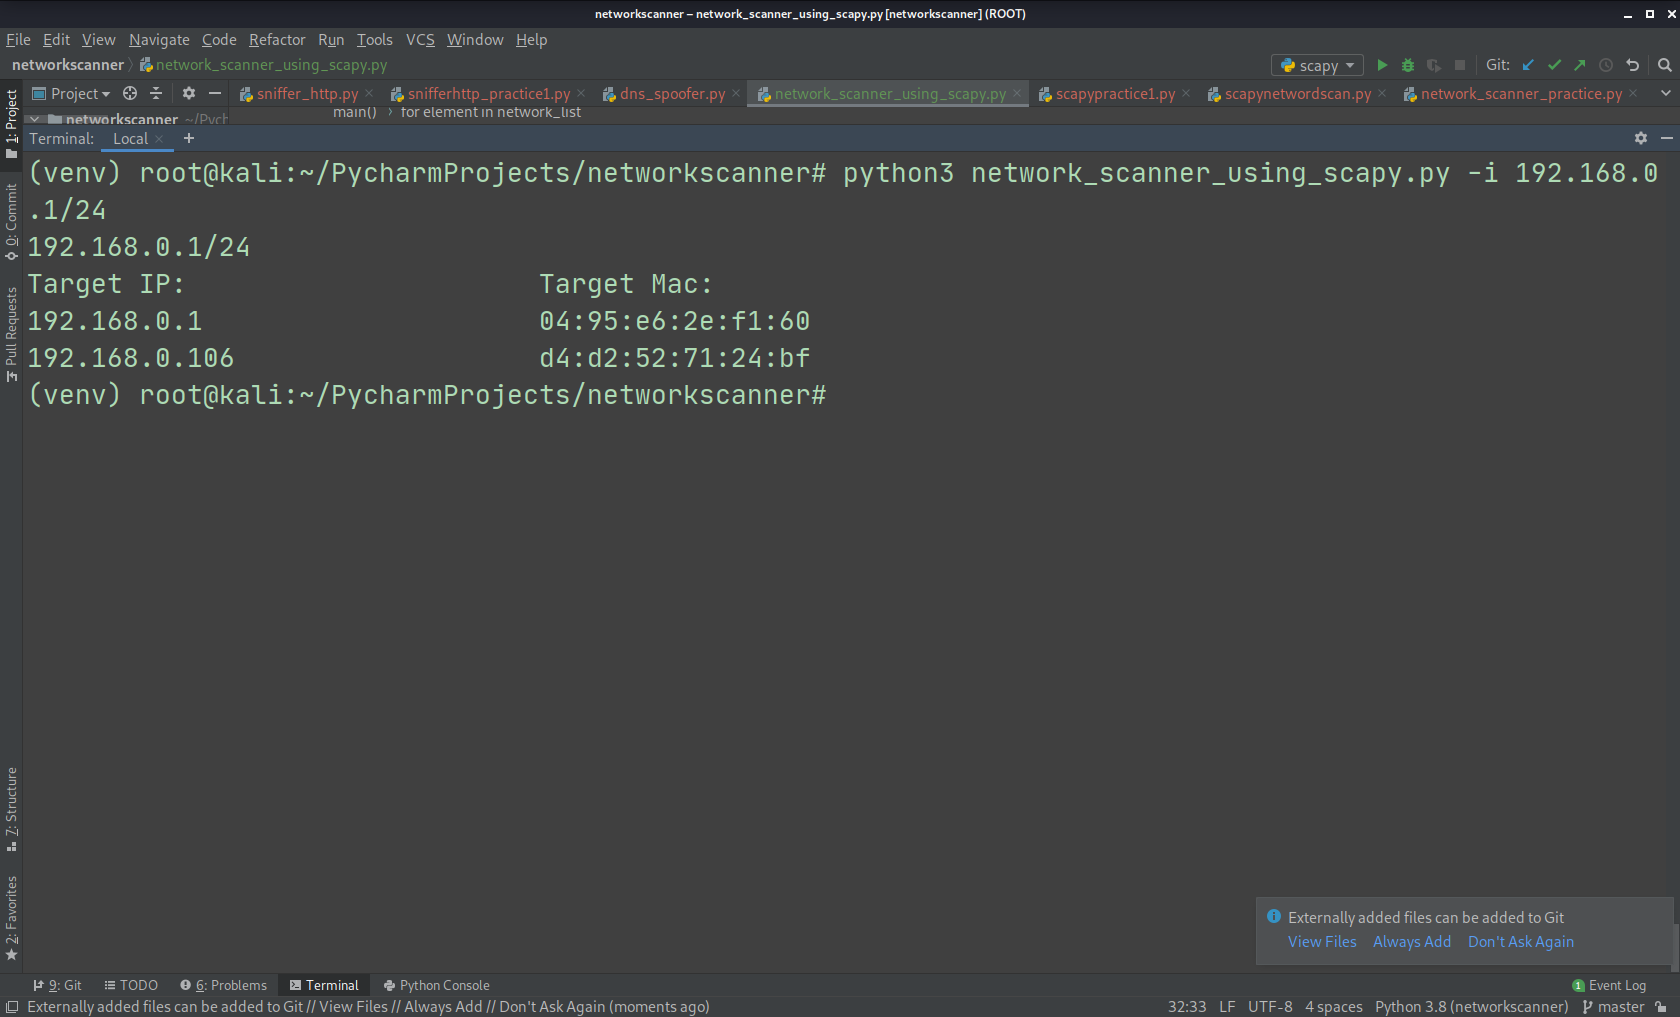Toggle tool window bars in status corner

[12, 1007]
